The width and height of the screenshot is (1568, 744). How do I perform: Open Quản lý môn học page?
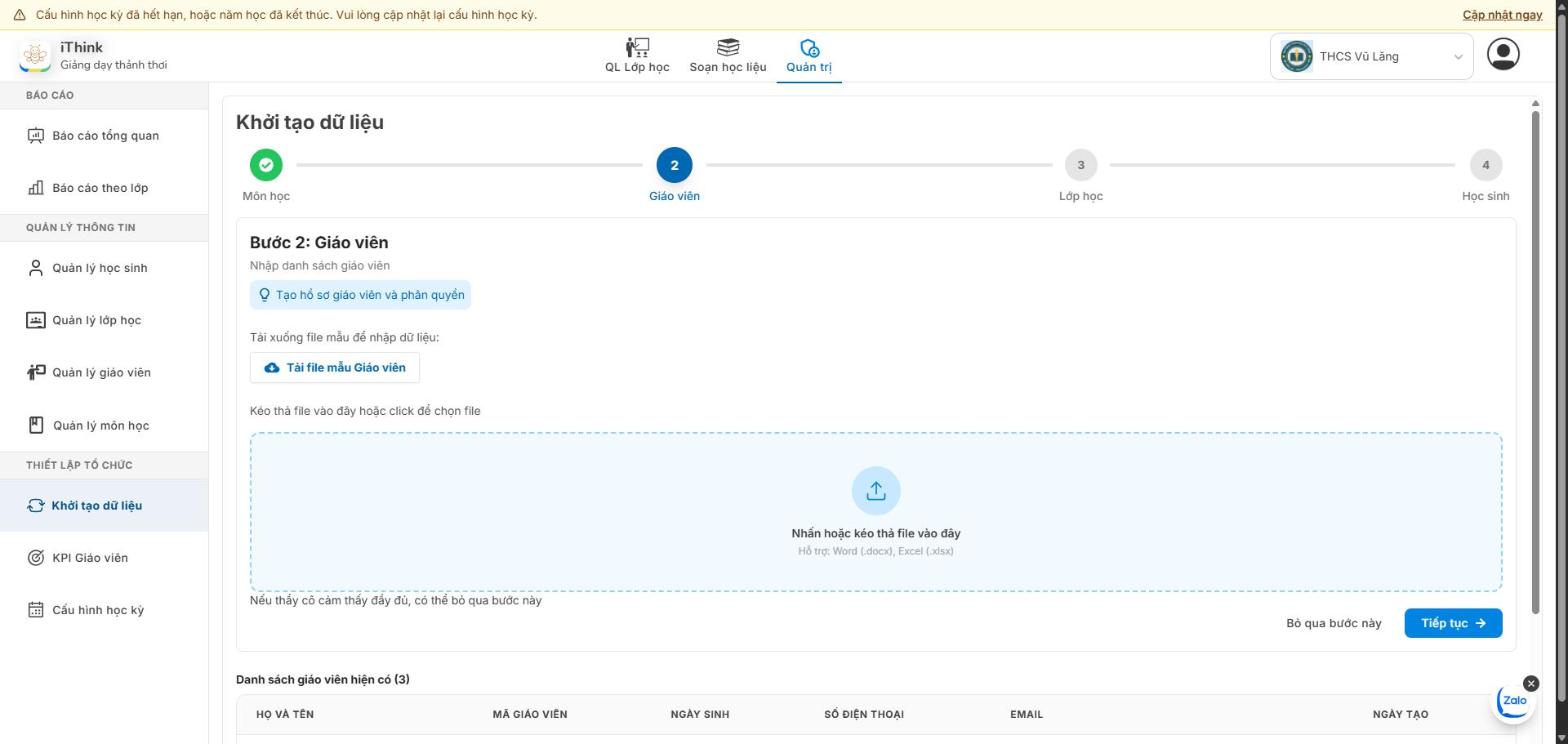[x=104, y=425]
